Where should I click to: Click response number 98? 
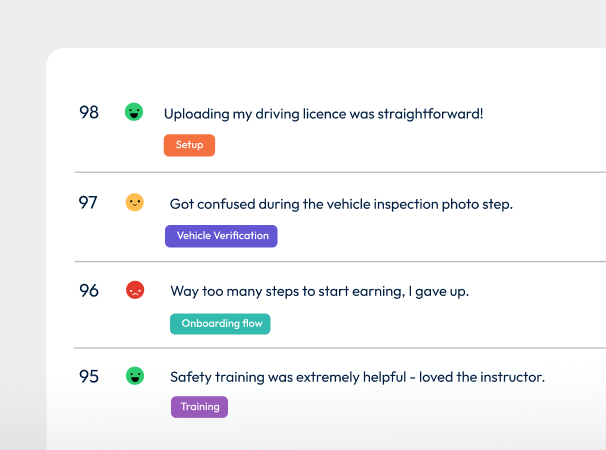click(x=89, y=112)
